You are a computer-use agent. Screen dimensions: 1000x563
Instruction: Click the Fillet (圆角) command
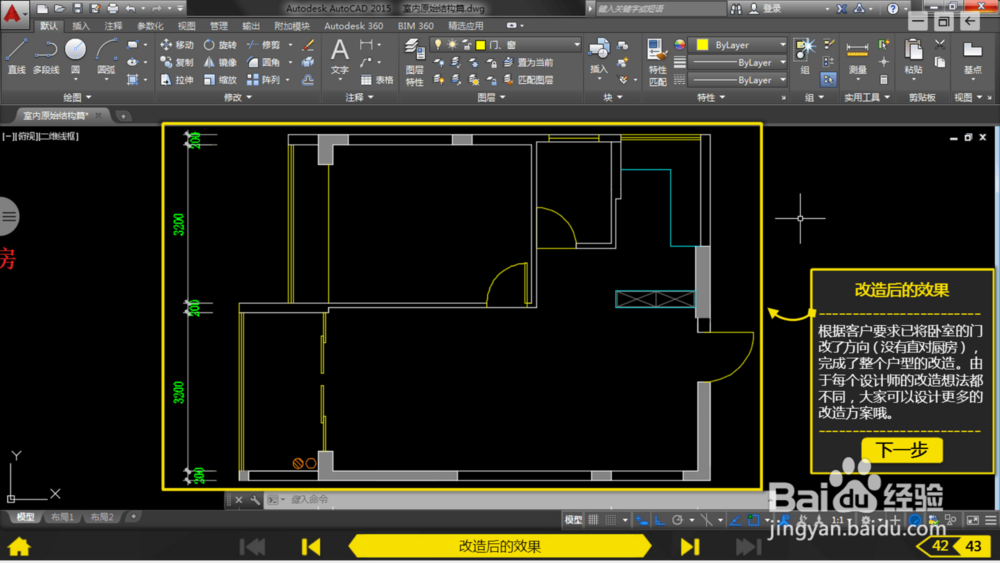(263, 62)
